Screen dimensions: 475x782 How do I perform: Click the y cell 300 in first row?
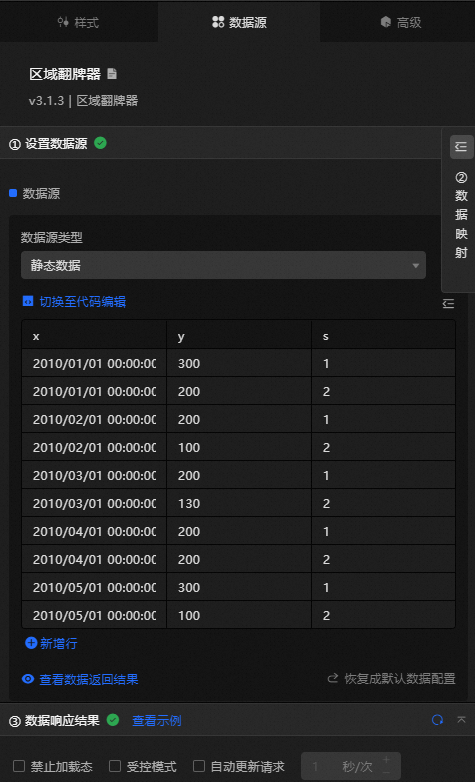click(x=239, y=364)
